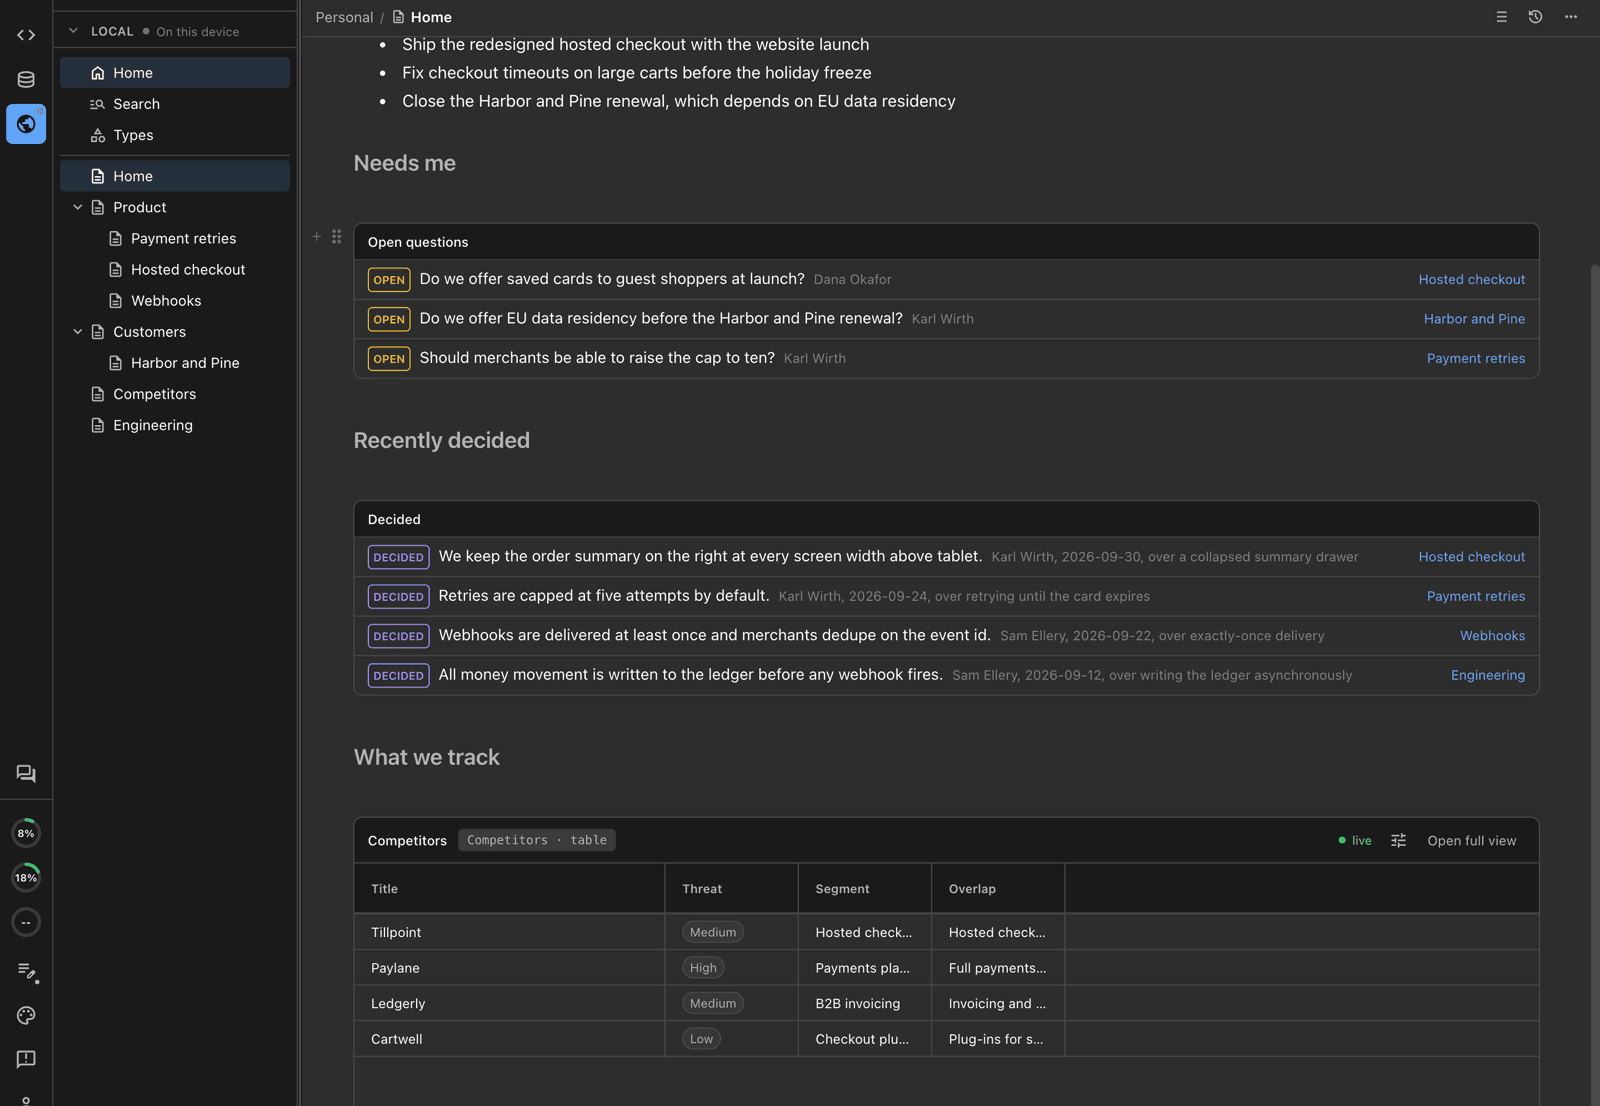Click the page vertical scrollbar
The width and height of the screenshot is (1600, 1106).
[x=1594, y=686]
